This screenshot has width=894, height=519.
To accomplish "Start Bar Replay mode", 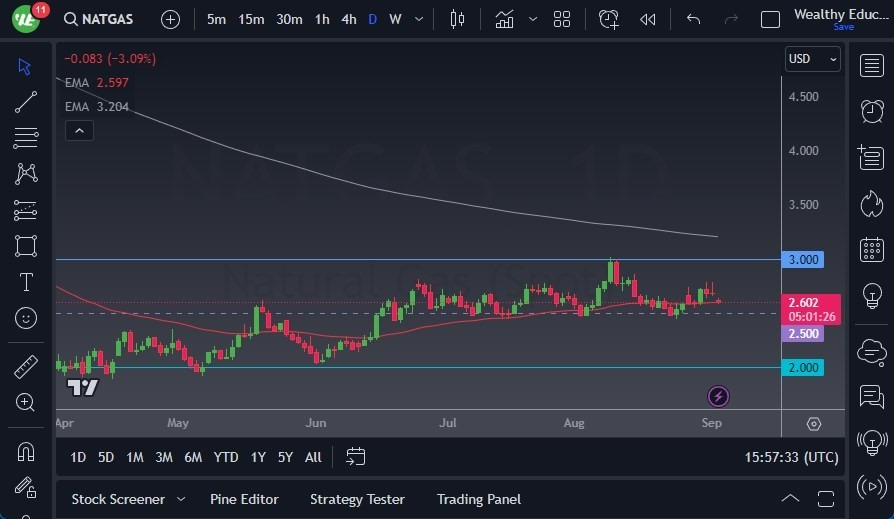I will pos(648,19).
